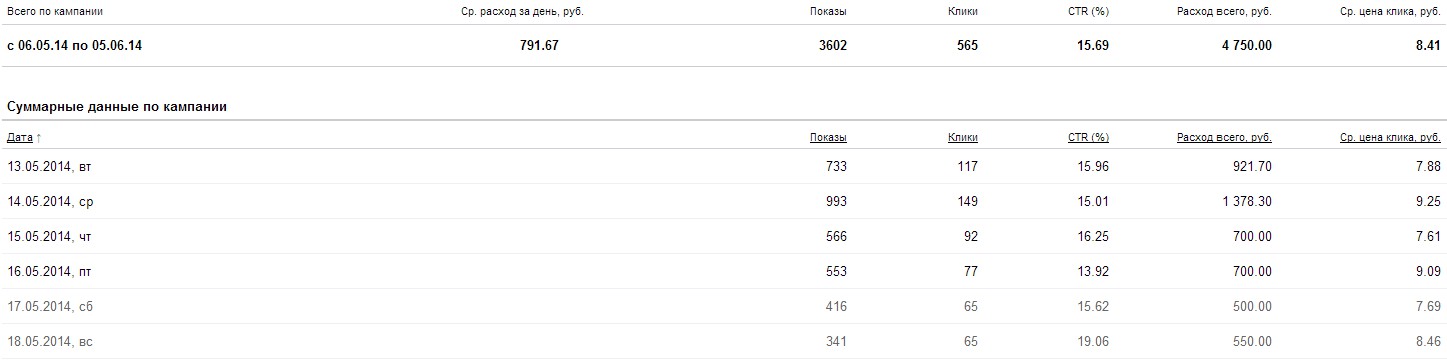Select the 15.05.2014, чт date row

tap(723, 236)
